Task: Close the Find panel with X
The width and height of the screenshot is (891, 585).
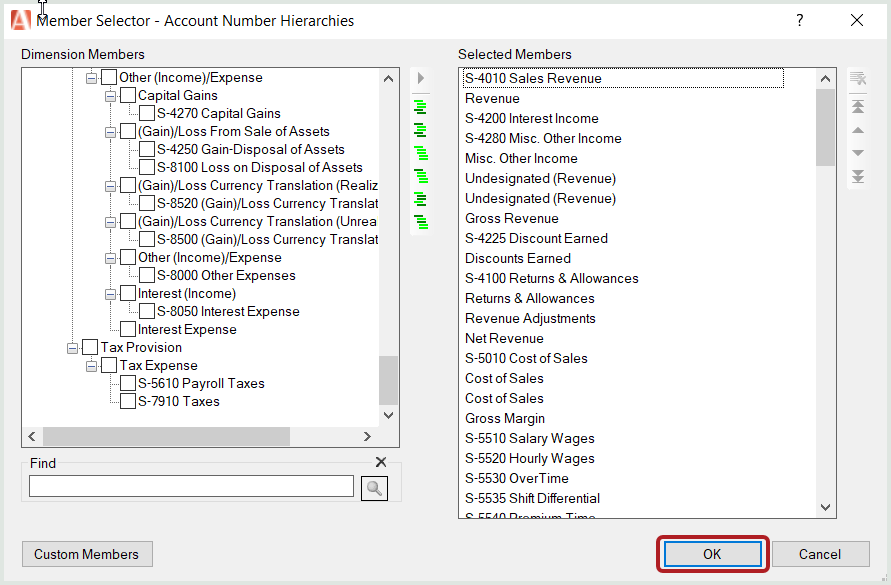Action: (x=381, y=462)
